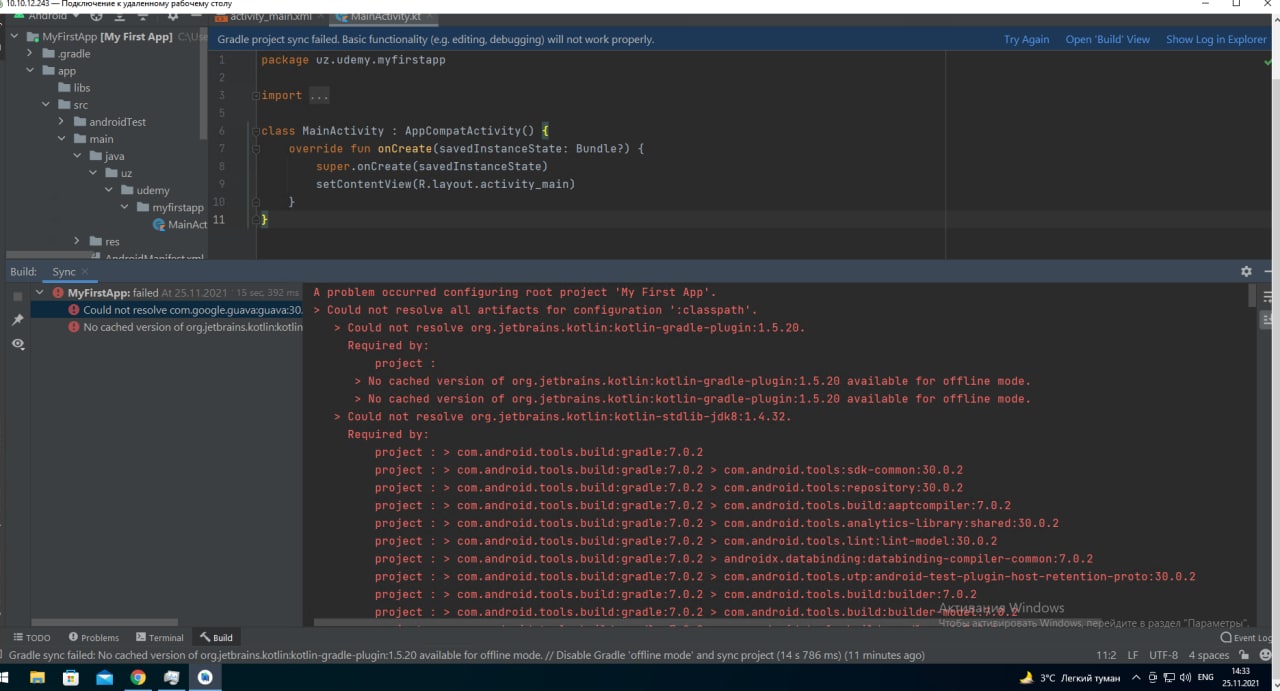Open the 'Build' View link
The height and width of the screenshot is (691, 1280).
click(1108, 40)
